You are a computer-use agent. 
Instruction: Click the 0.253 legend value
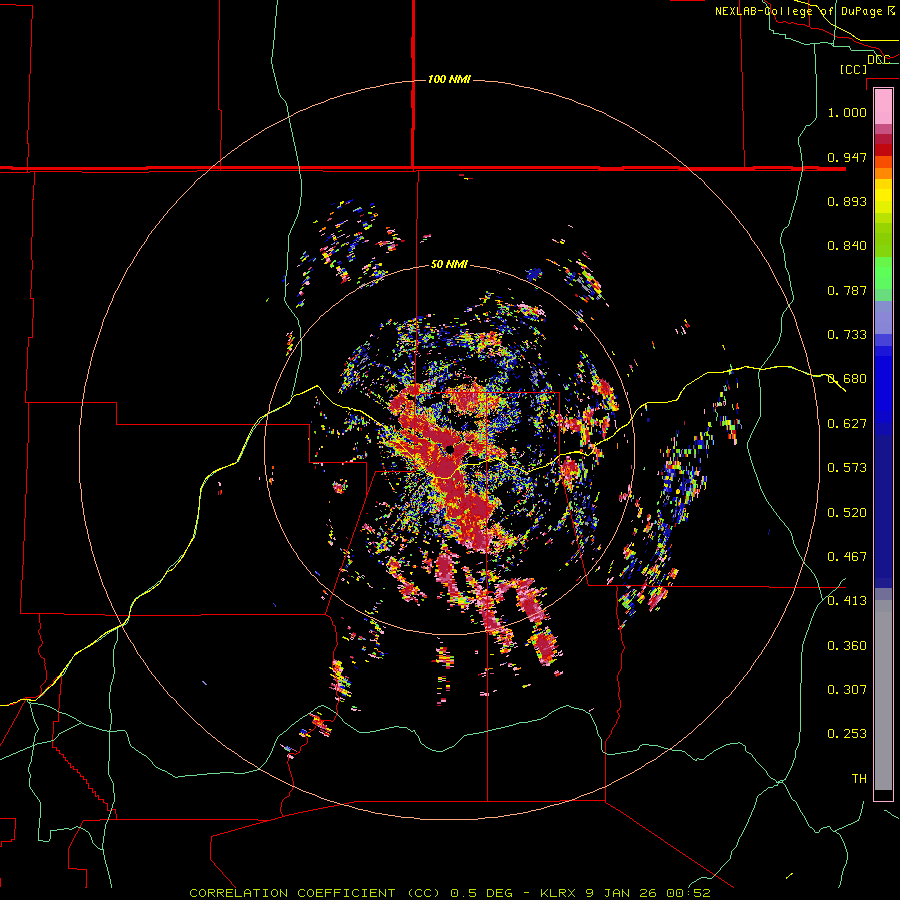click(x=847, y=734)
